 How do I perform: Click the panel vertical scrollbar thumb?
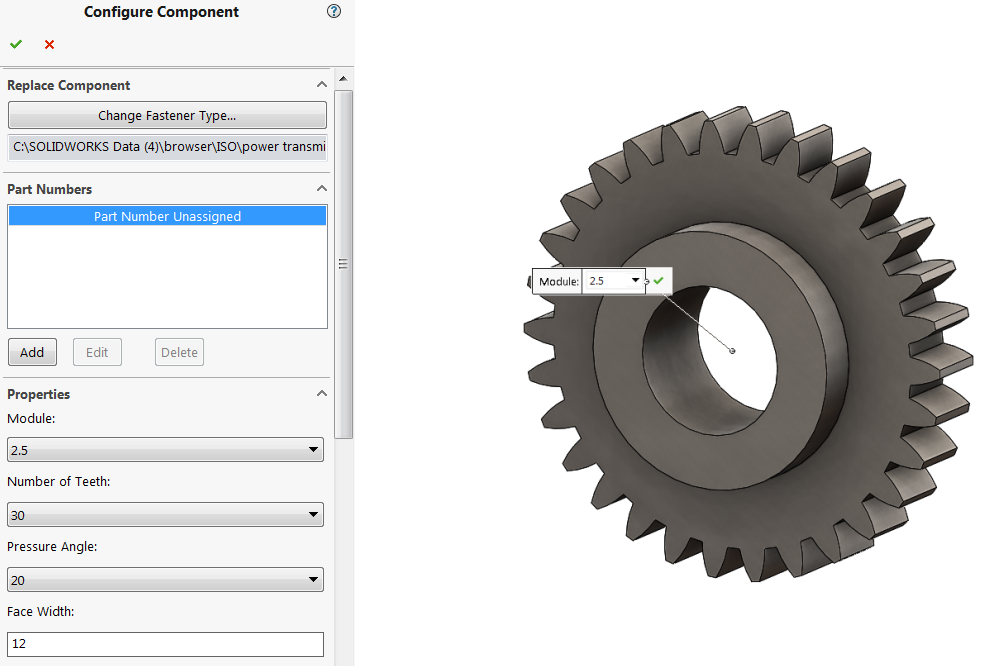343,264
